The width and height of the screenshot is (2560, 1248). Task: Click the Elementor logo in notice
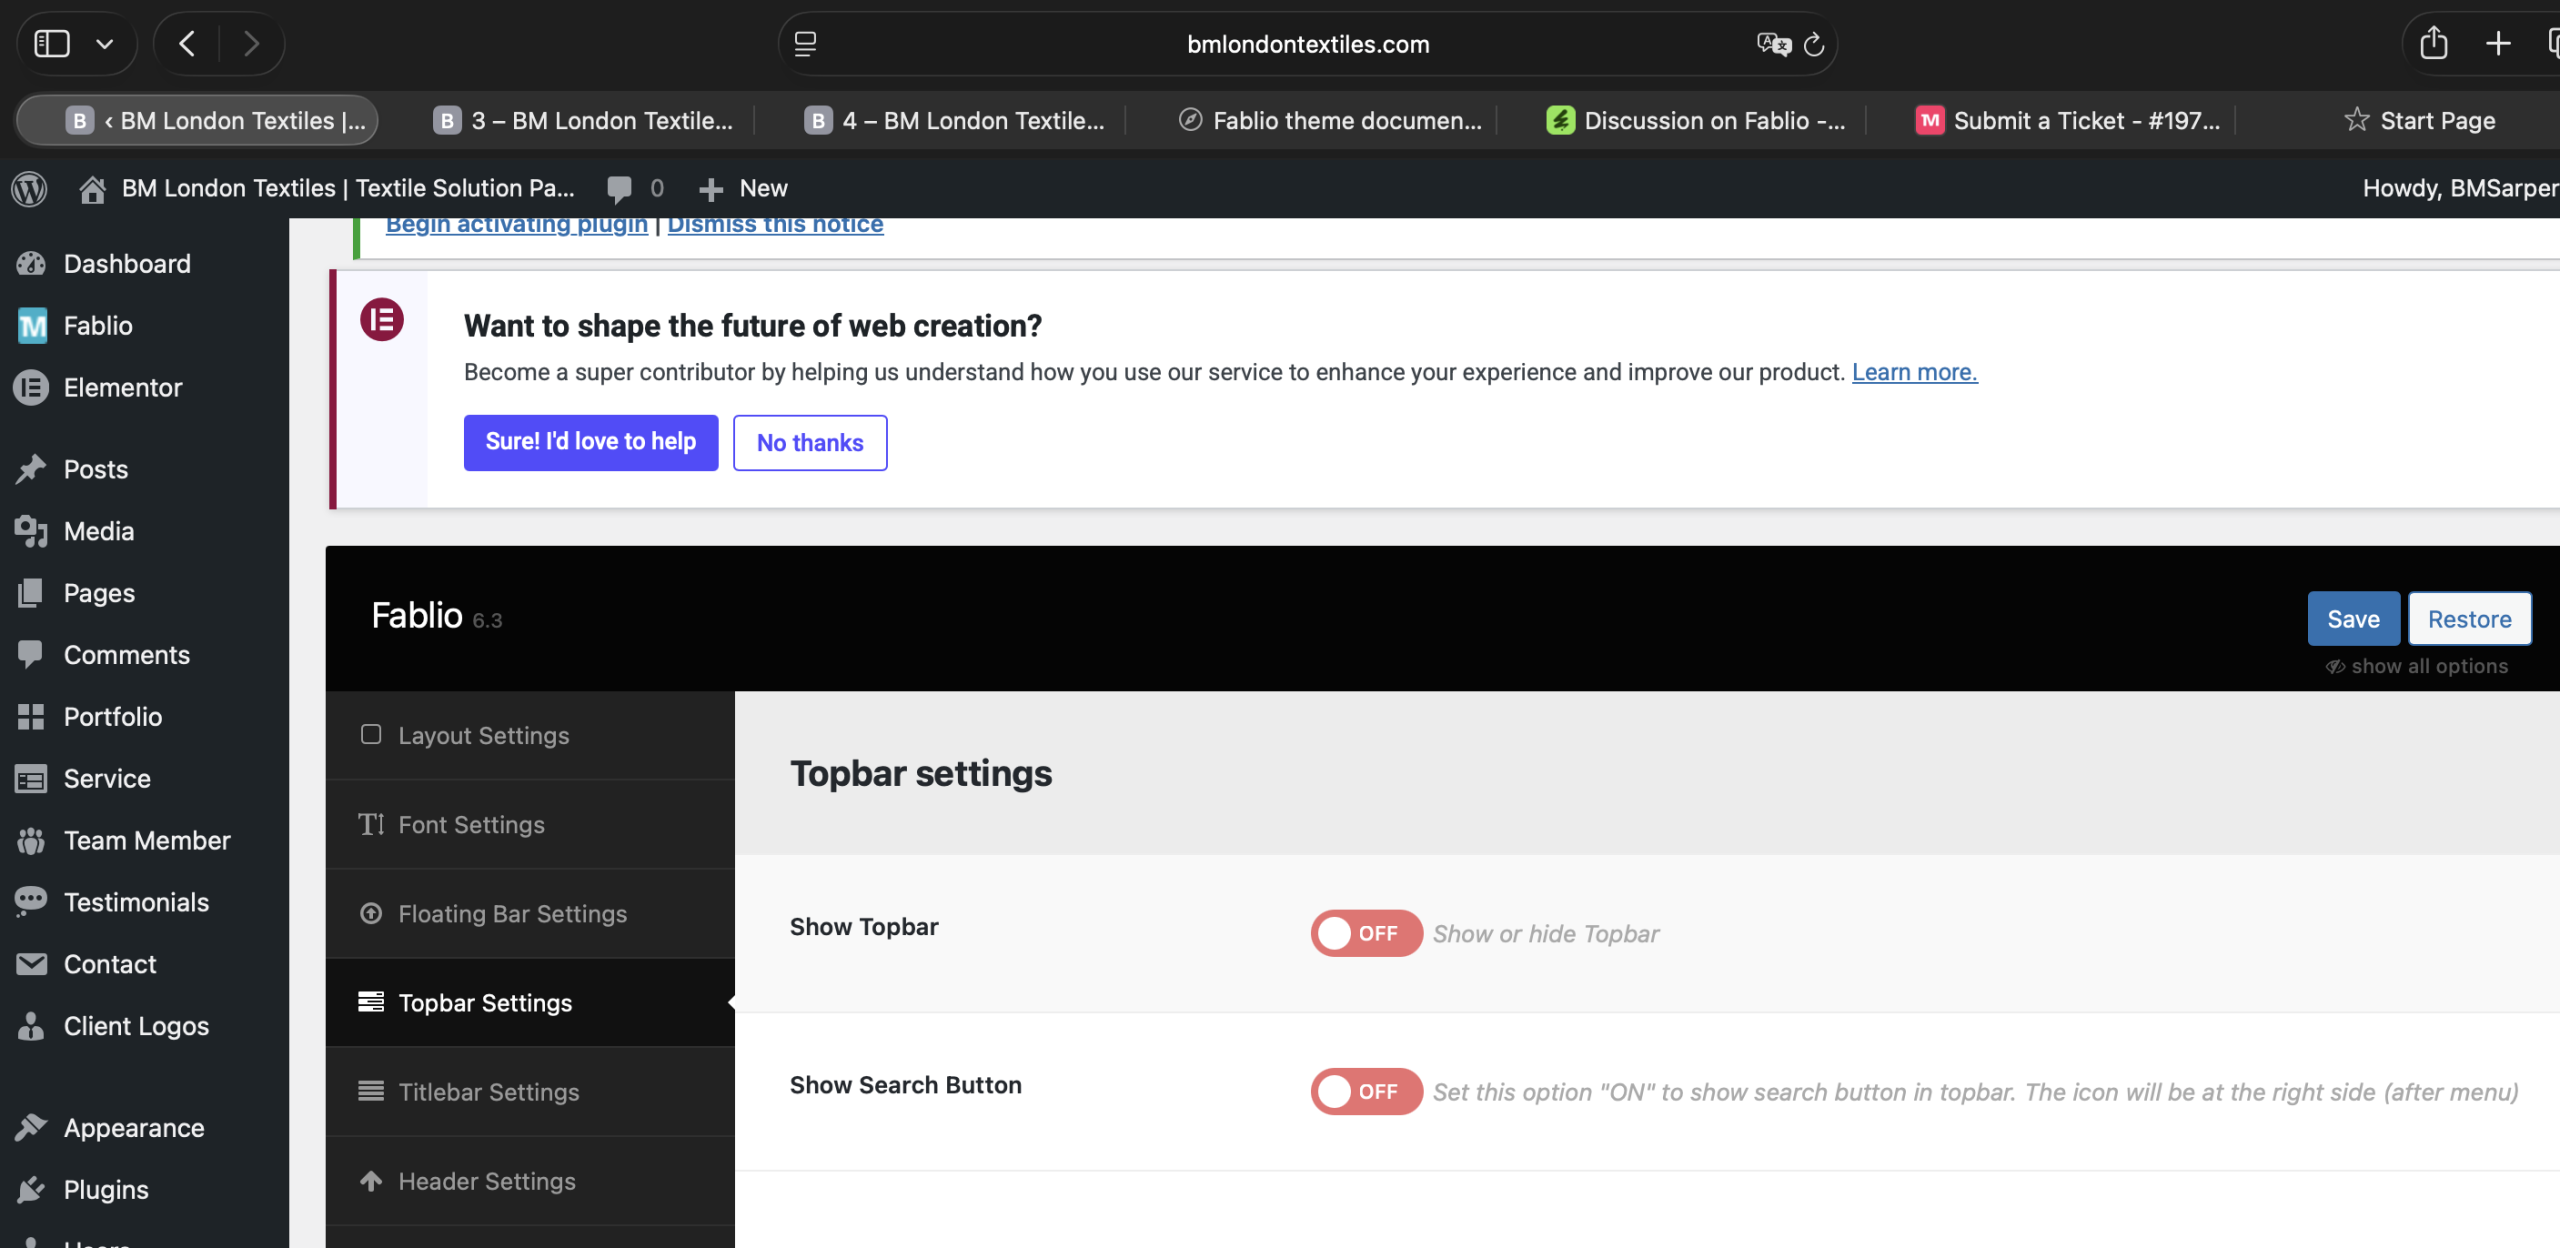coord(382,320)
